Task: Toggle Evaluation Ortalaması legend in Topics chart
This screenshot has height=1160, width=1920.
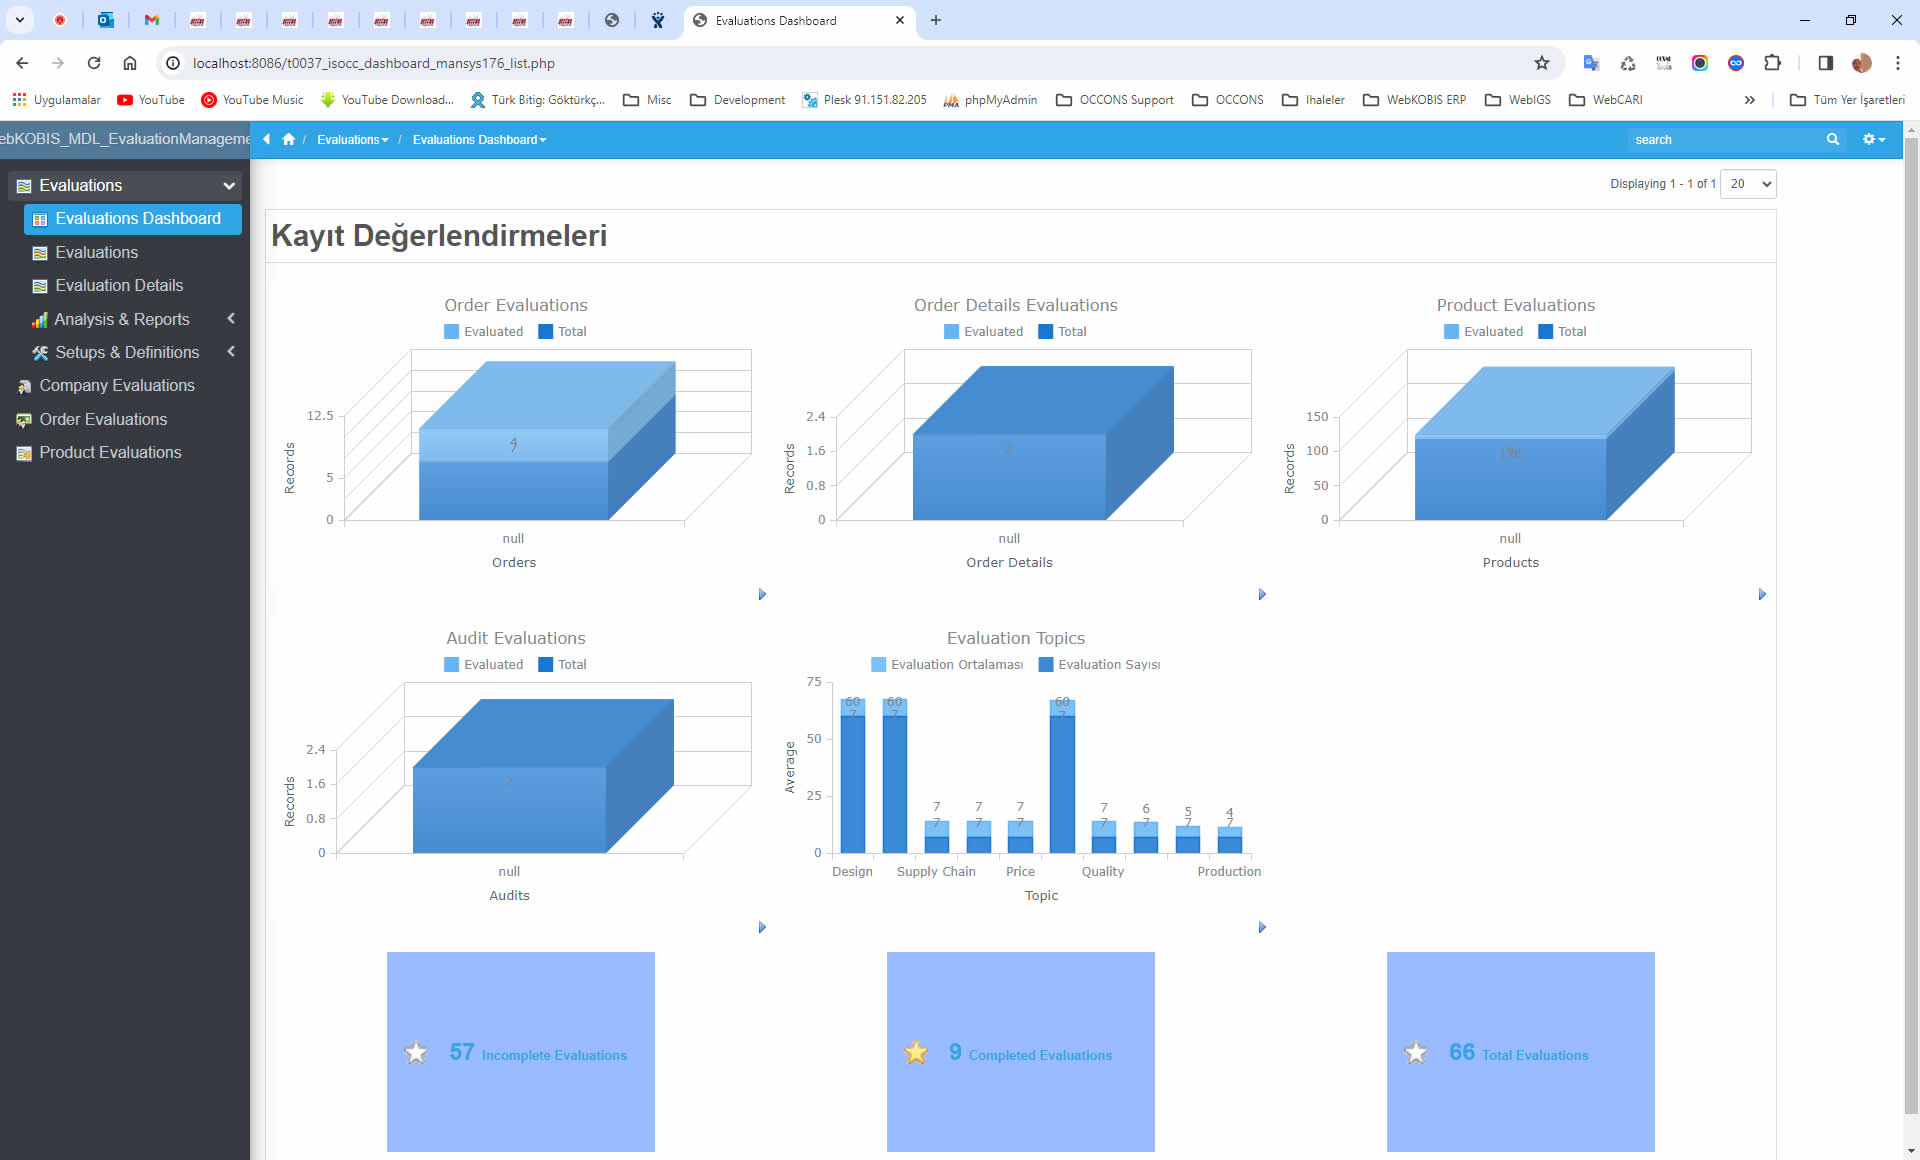Action: pyautogui.click(x=947, y=665)
